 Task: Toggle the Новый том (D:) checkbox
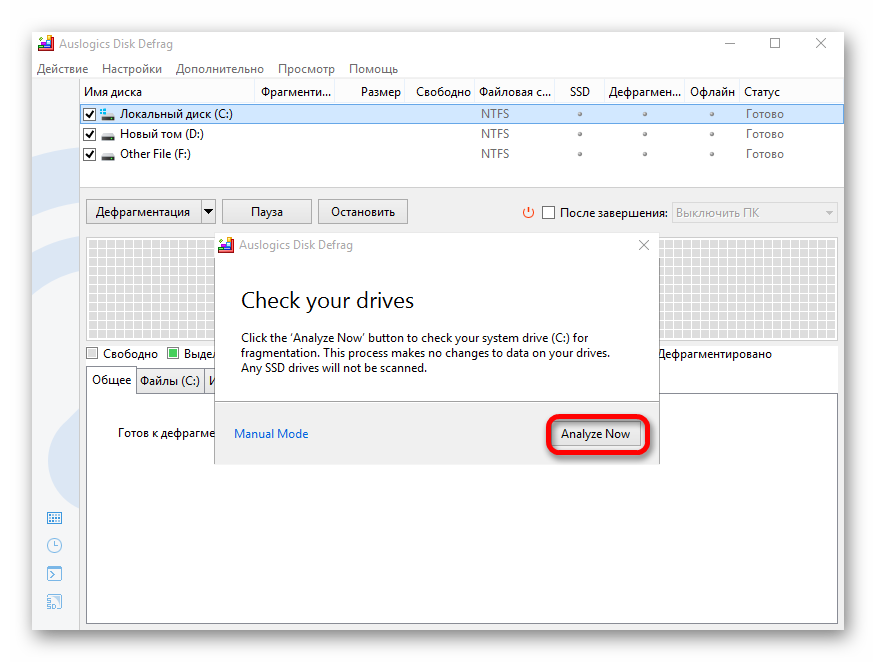coord(90,134)
